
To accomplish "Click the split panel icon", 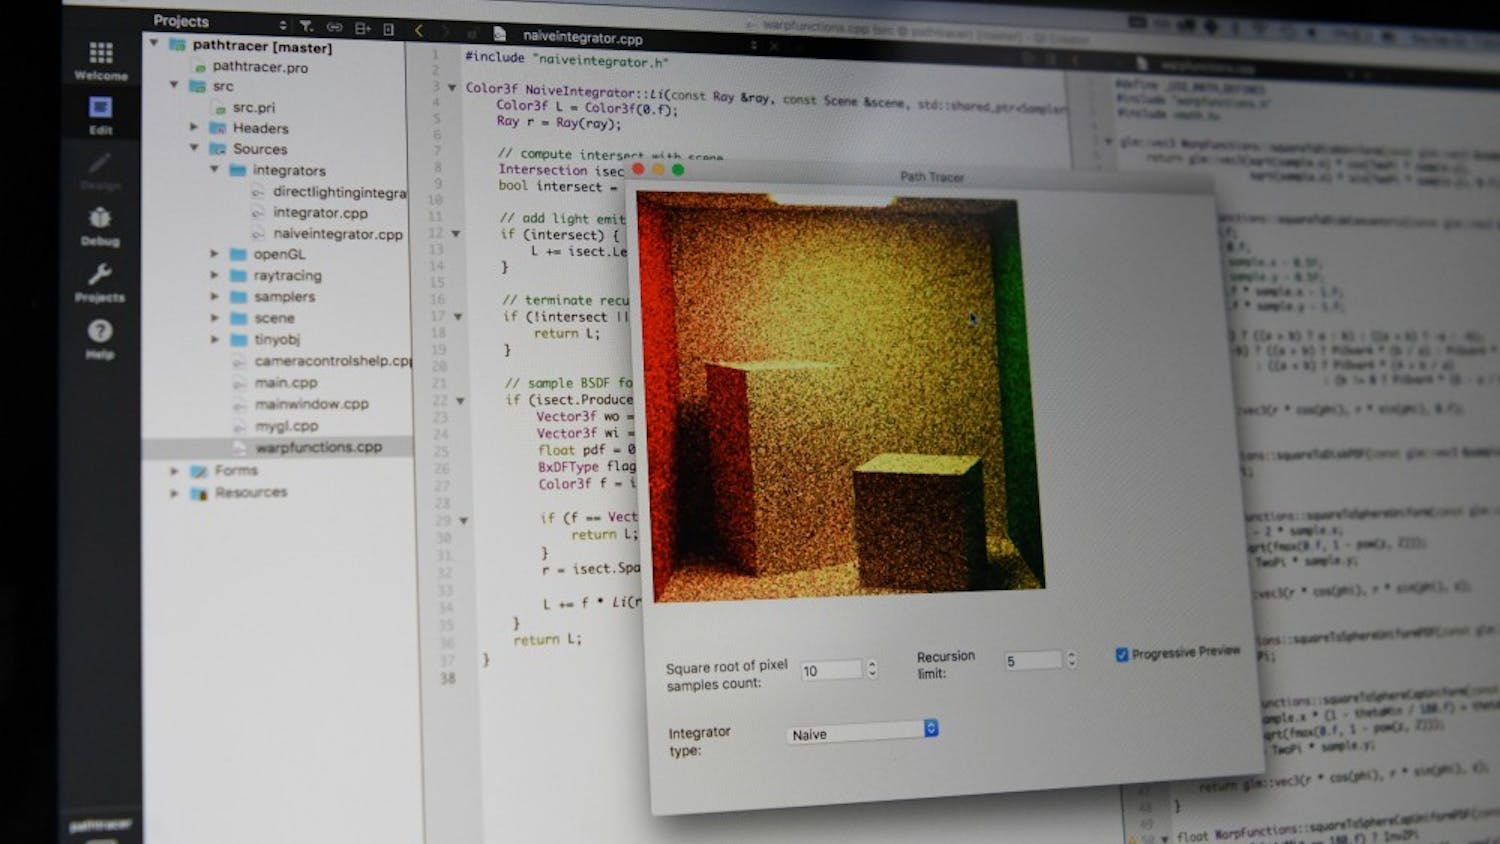I will [362, 29].
